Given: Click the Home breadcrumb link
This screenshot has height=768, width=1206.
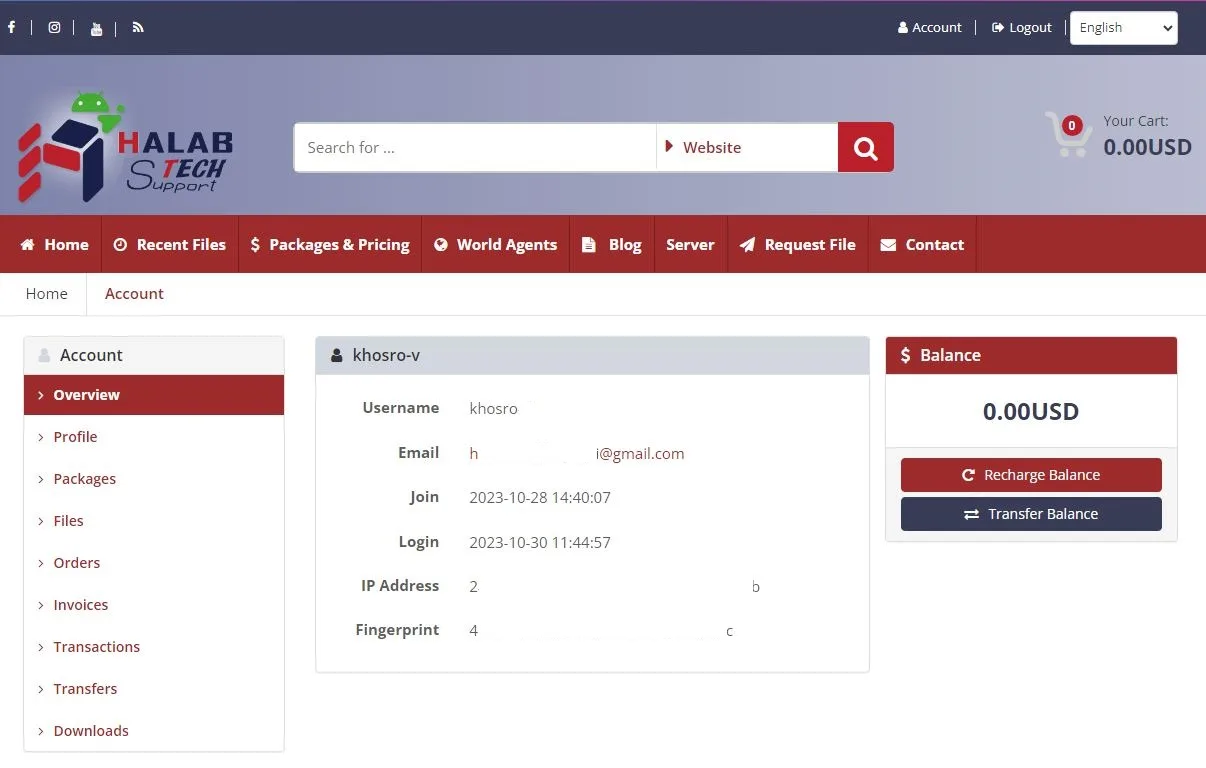Looking at the screenshot, I should (47, 294).
